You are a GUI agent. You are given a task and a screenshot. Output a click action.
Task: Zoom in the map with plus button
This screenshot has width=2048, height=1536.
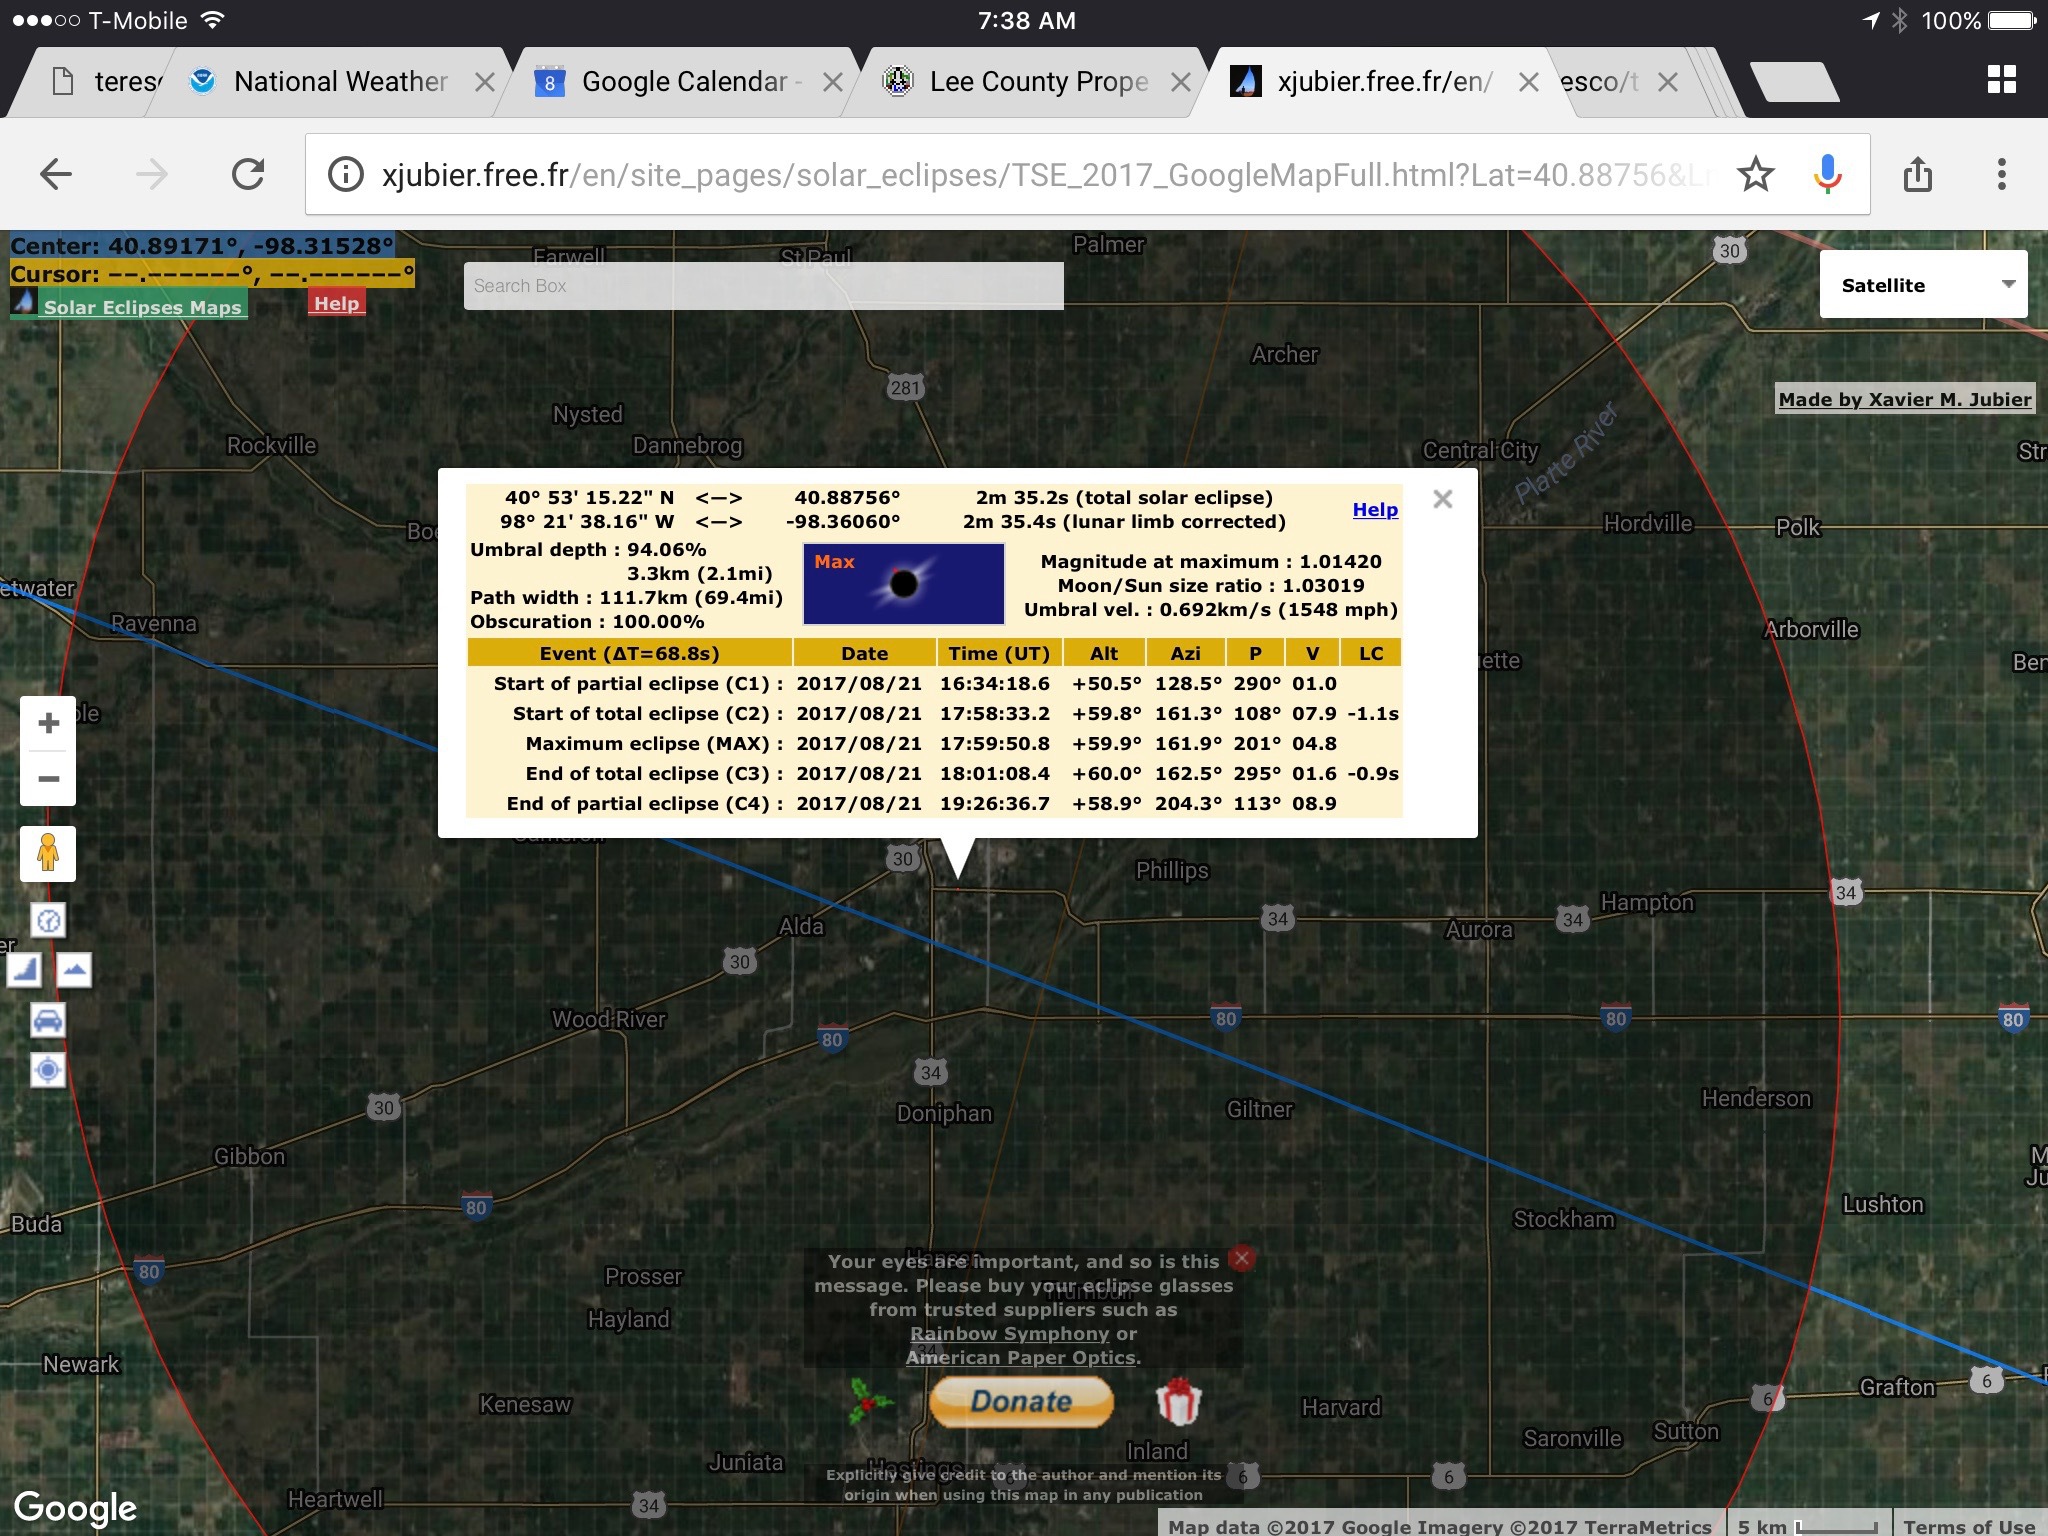(x=48, y=723)
